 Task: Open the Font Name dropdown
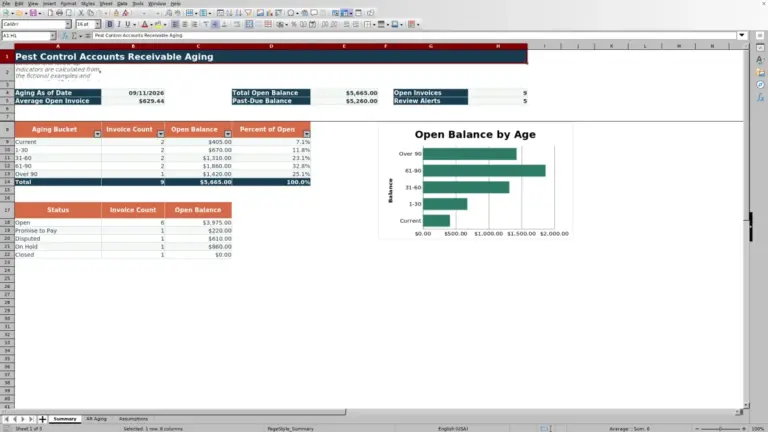[68, 24]
